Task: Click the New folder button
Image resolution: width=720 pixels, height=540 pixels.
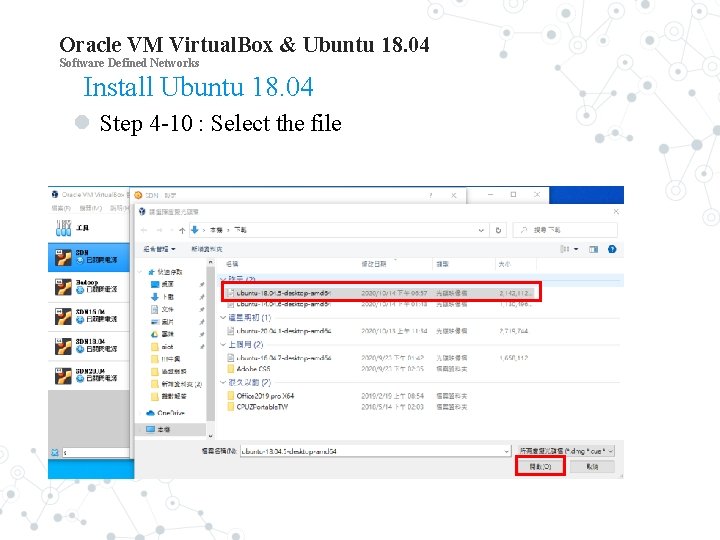Action: [207, 249]
